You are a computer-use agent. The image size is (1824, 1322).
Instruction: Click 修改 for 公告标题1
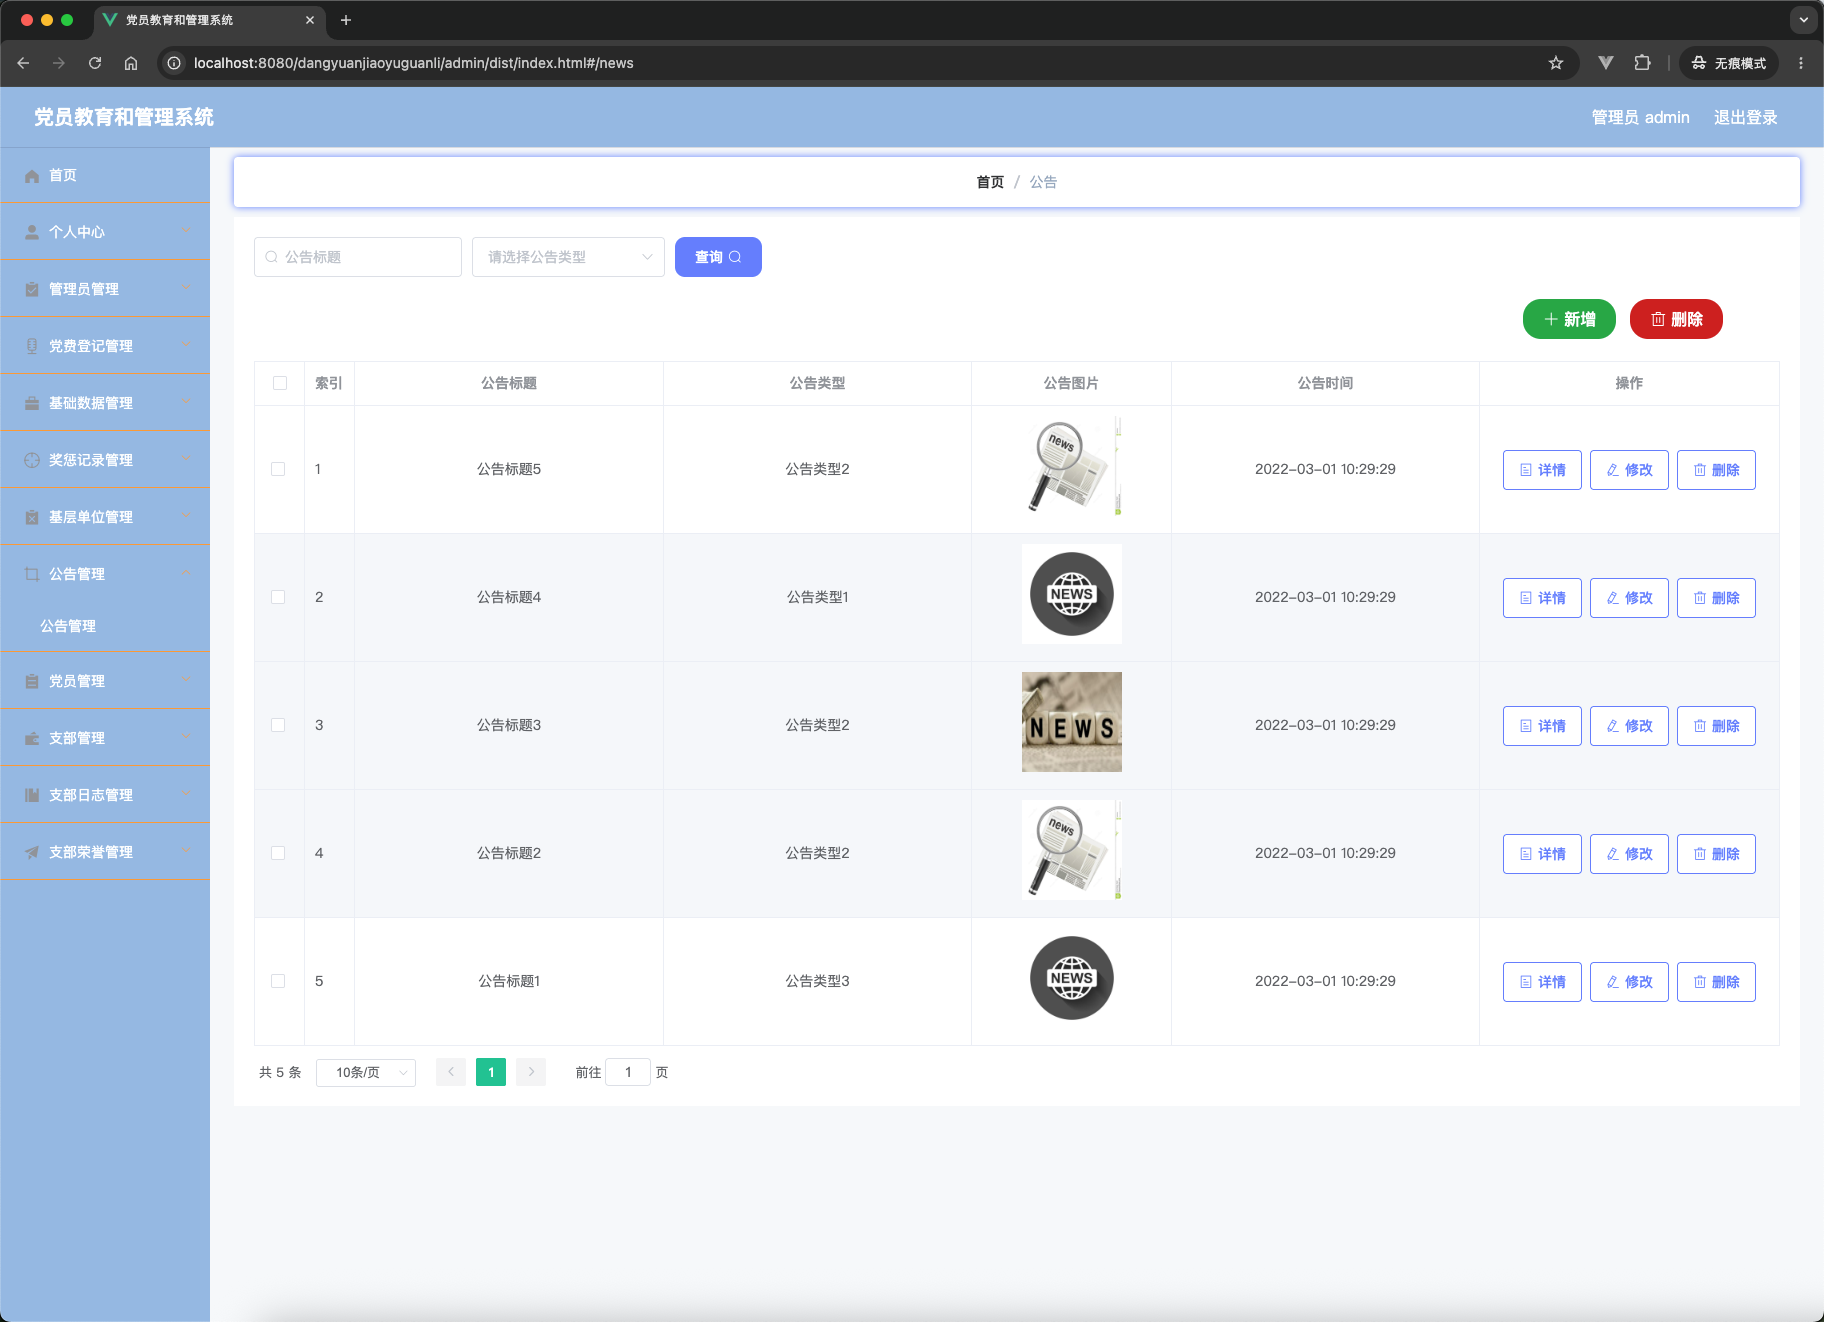coord(1629,982)
